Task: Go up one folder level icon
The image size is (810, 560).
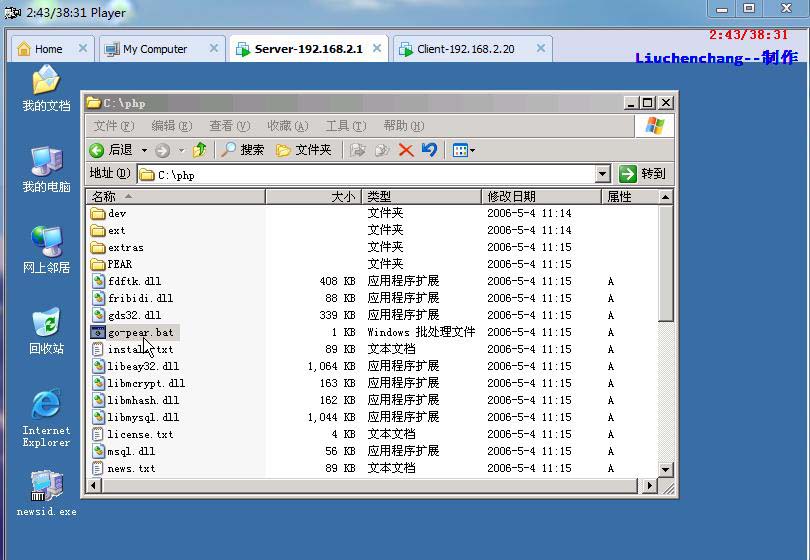Action: [199, 150]
